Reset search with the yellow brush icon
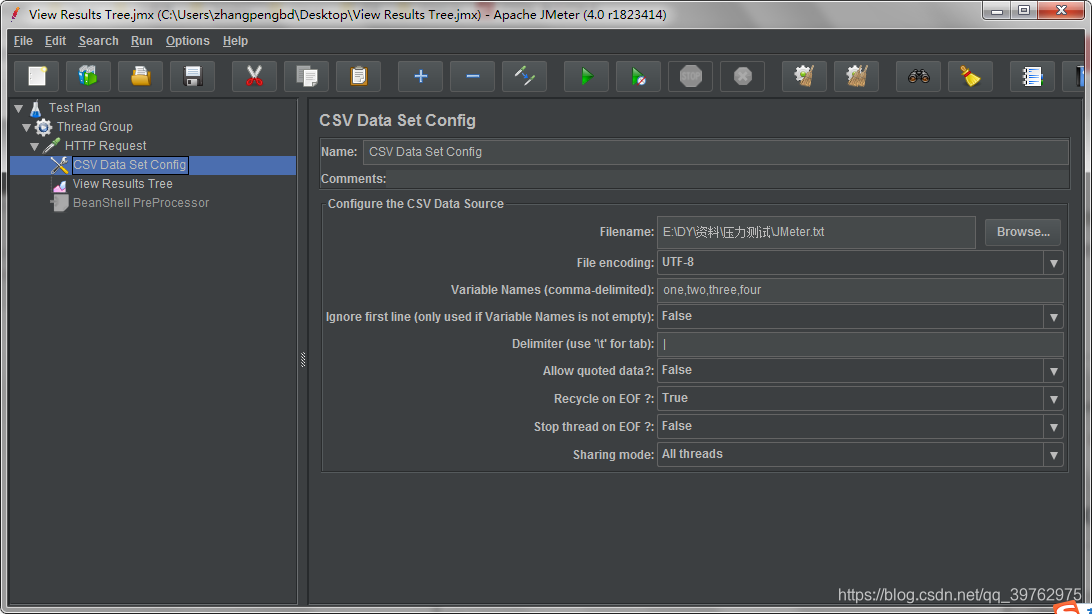The width and height of the screenshot is (1092, 614). point(970,76)
